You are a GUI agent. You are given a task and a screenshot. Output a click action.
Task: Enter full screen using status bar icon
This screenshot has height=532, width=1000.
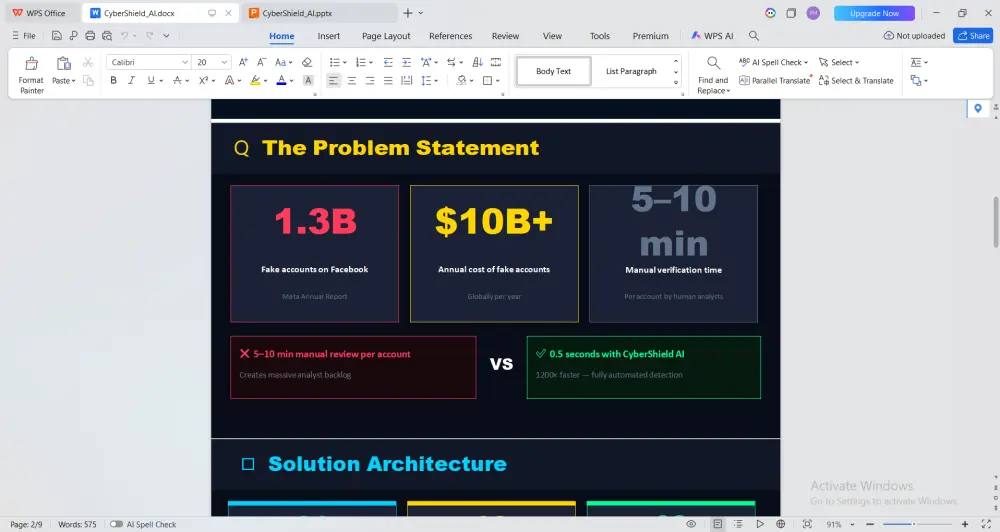pyautogui.click(x=986, y=524)
